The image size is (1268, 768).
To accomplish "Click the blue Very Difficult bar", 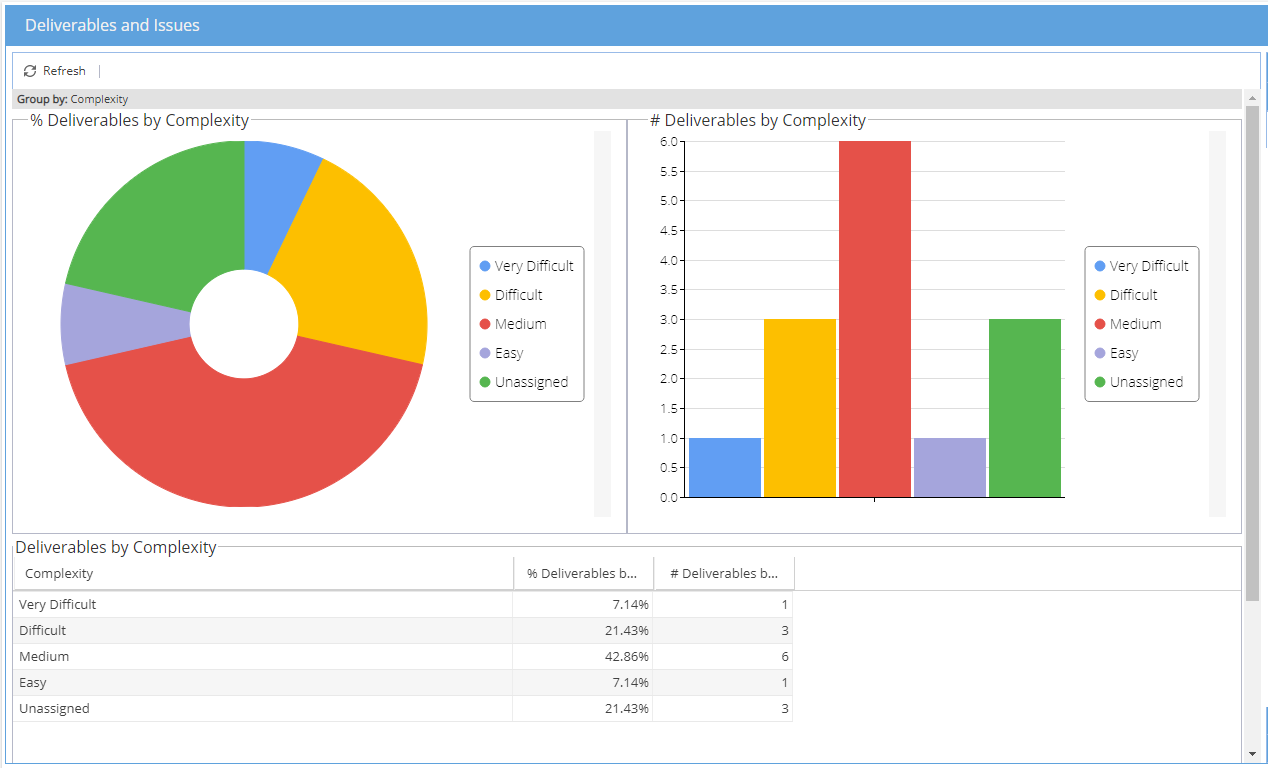I will 725,467.
